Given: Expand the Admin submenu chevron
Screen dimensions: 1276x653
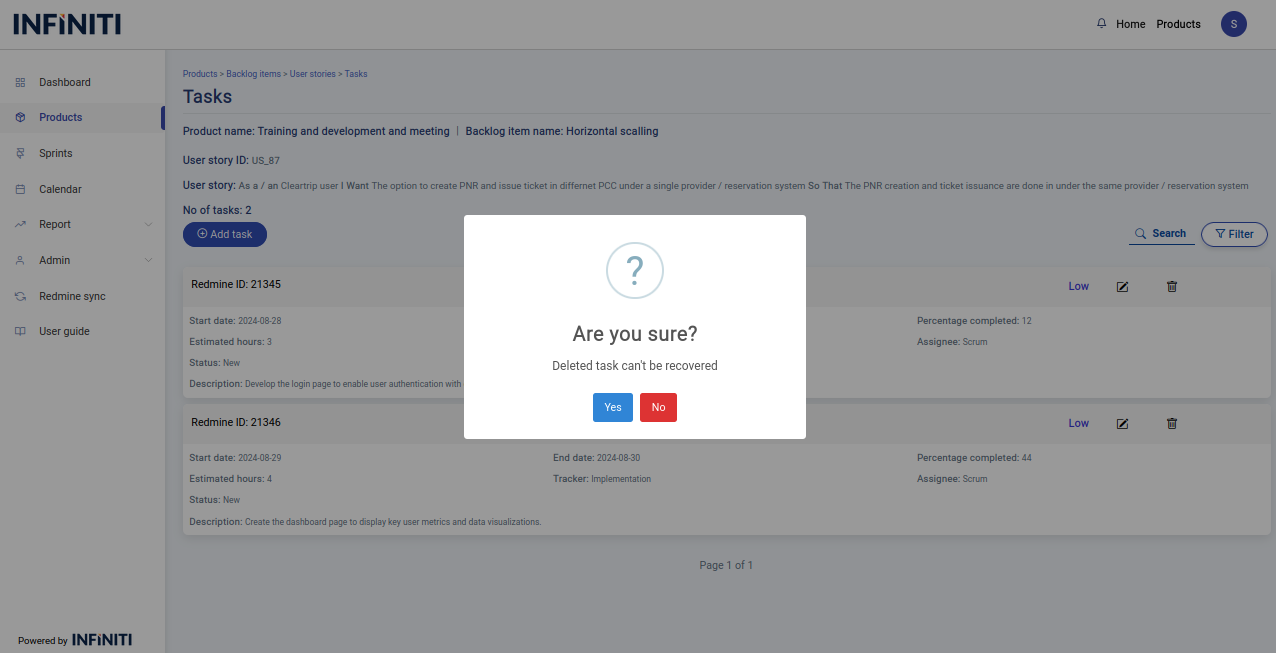Looking at the screenshot, I should [x=148, y=261].
